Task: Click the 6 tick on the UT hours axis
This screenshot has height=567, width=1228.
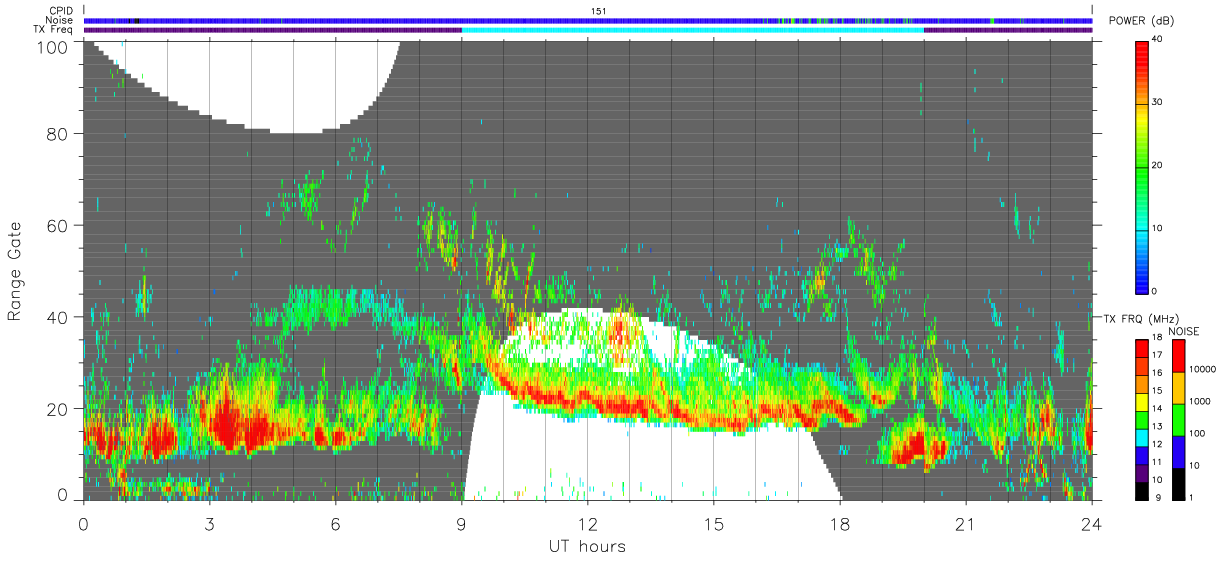Action: pyautogui.click(x=336, y=523)
